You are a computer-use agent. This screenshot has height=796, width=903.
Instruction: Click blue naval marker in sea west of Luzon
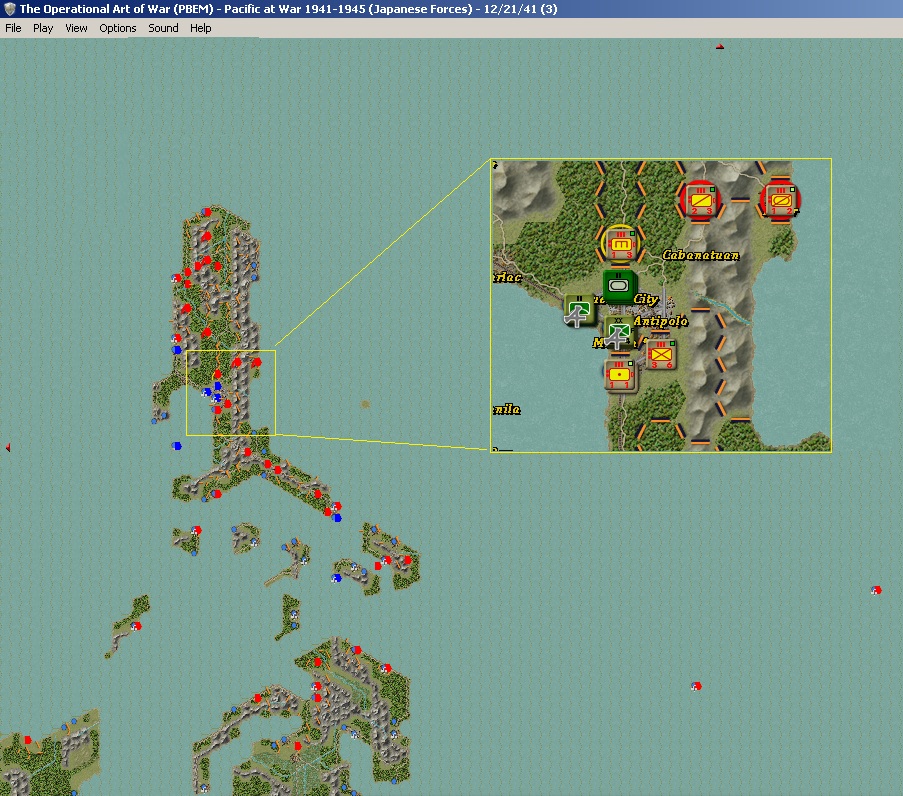[177, 446]
